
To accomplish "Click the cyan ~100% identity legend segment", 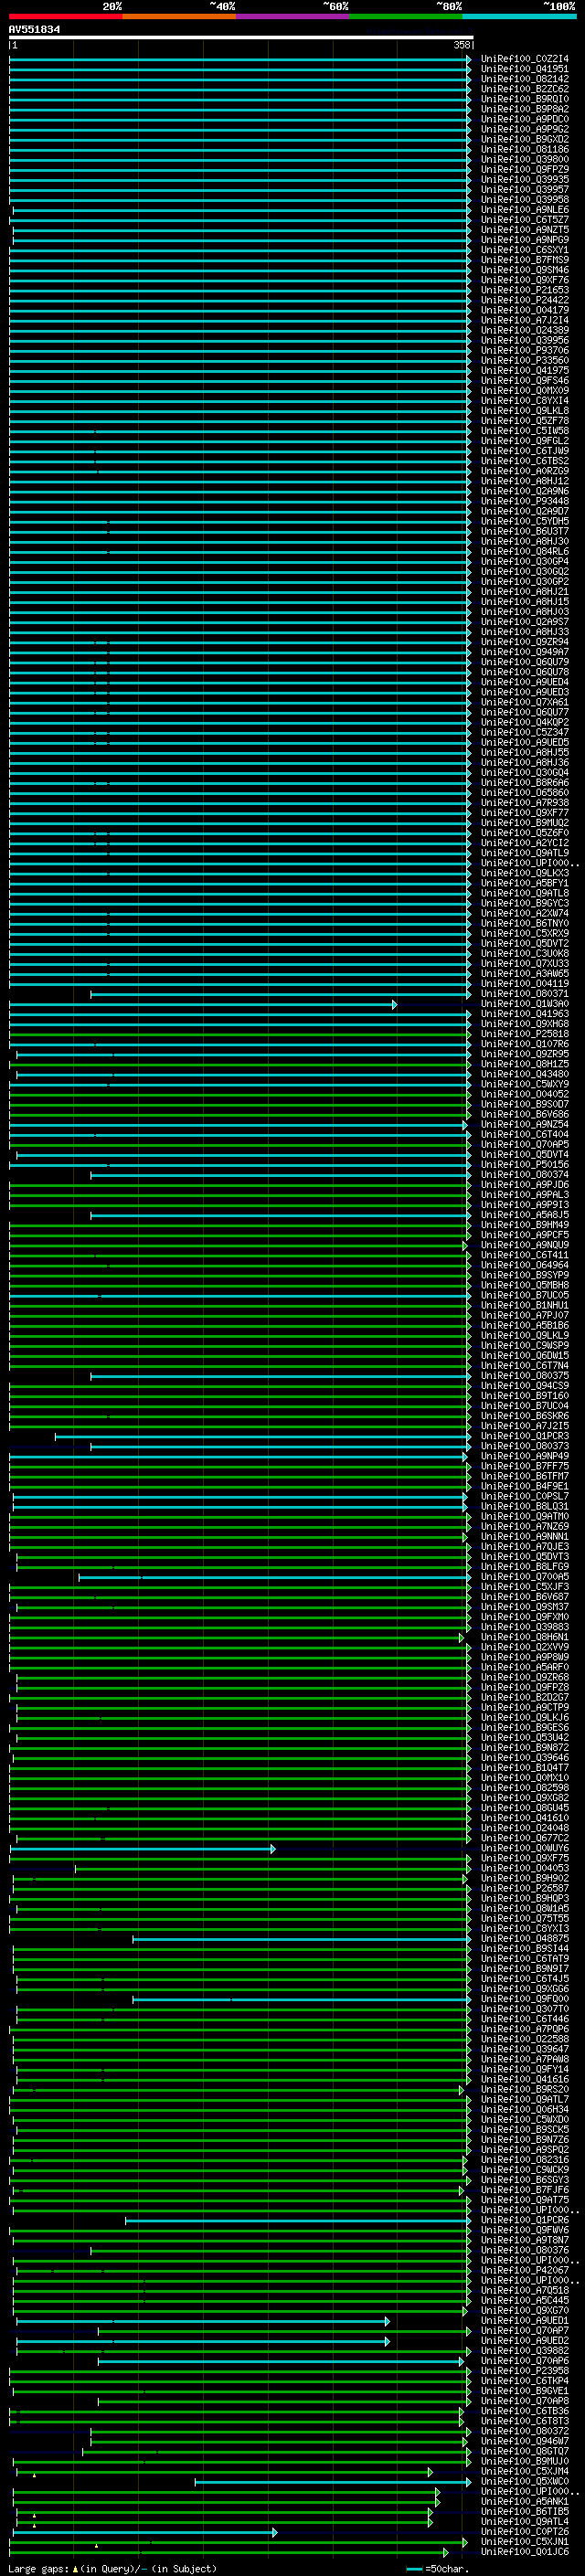I will [519, 16].
